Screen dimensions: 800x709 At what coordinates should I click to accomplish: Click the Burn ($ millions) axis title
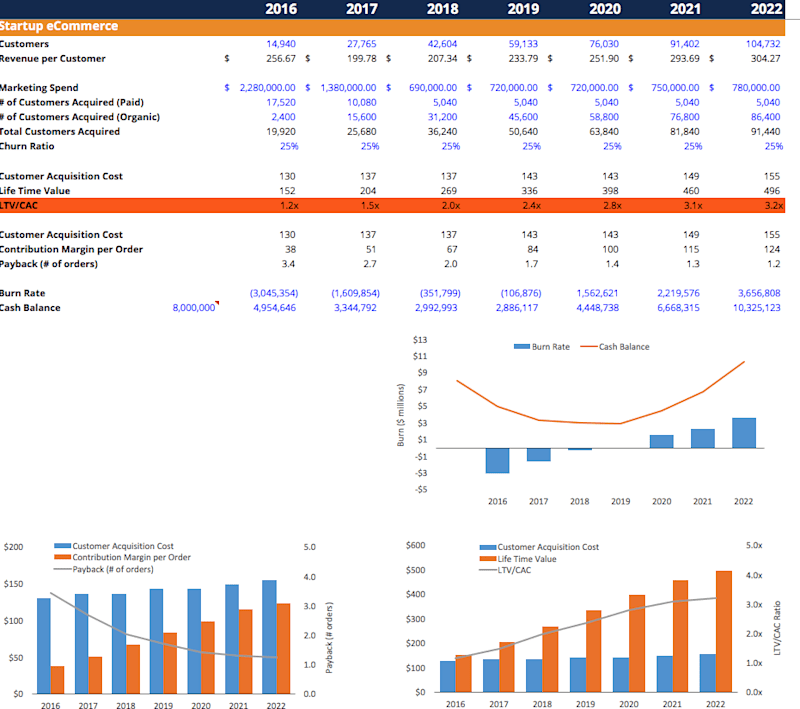point(401,415)
